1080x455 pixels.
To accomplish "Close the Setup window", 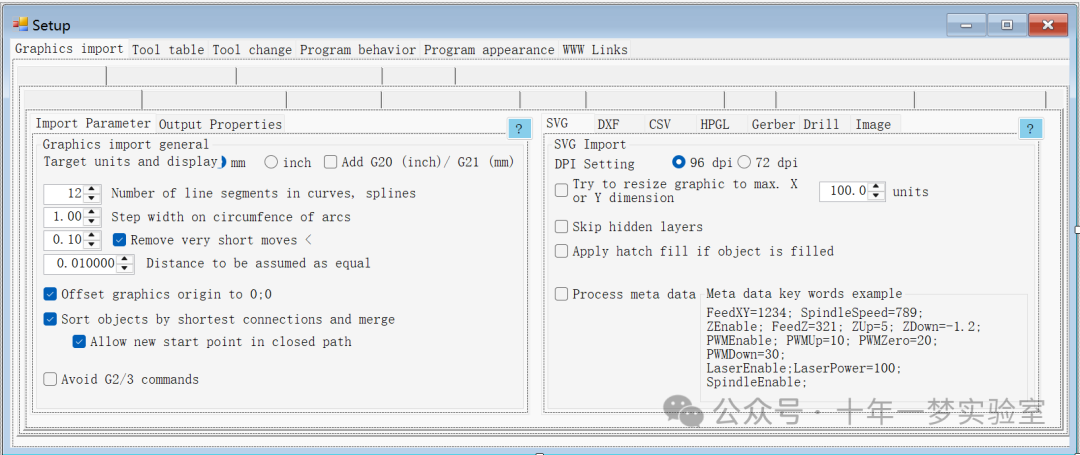I will pos(1048,25).
